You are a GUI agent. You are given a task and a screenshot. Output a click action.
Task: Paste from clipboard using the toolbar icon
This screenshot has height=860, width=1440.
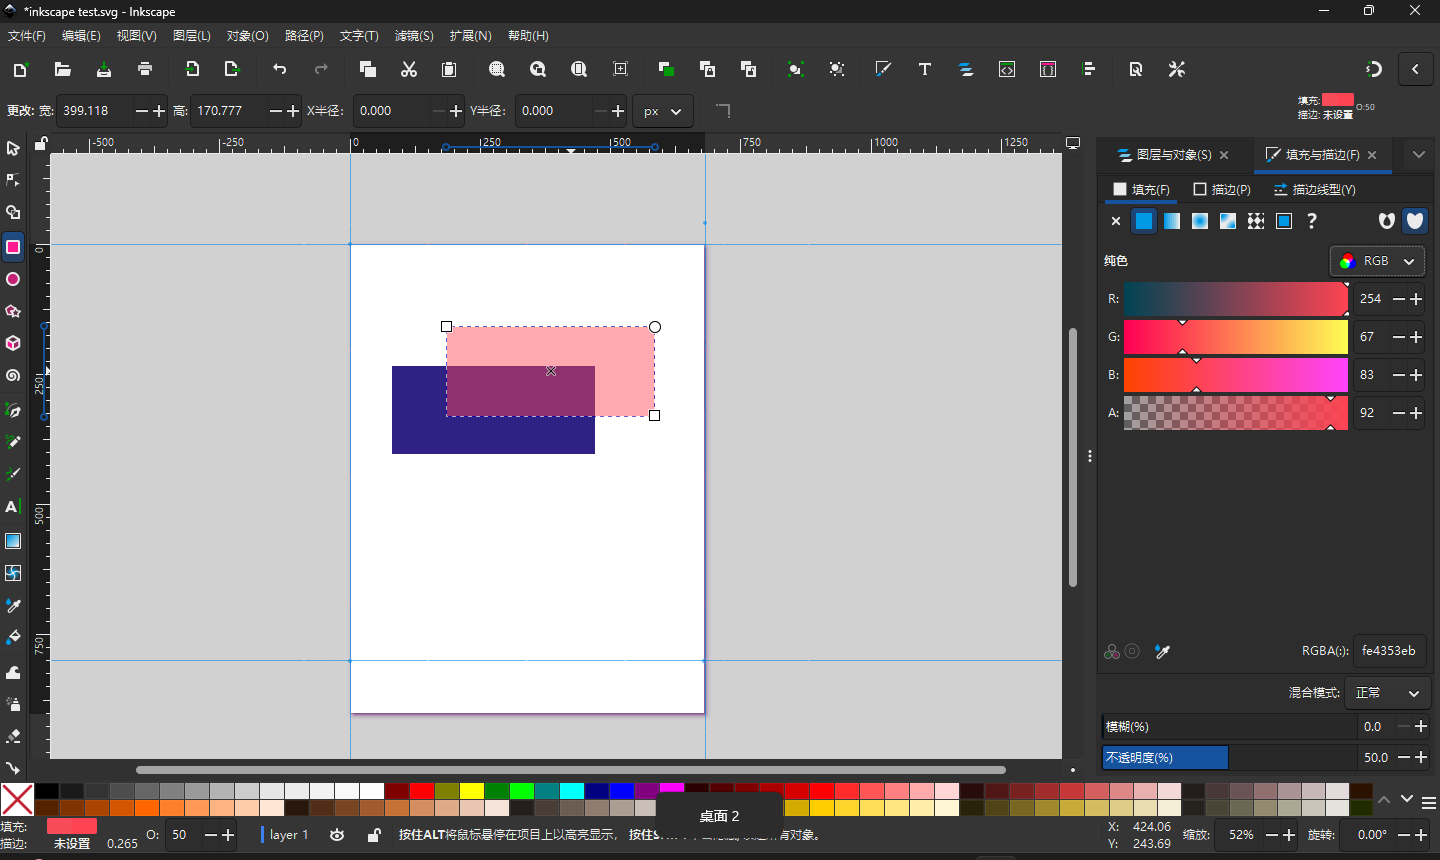(449, 69)
